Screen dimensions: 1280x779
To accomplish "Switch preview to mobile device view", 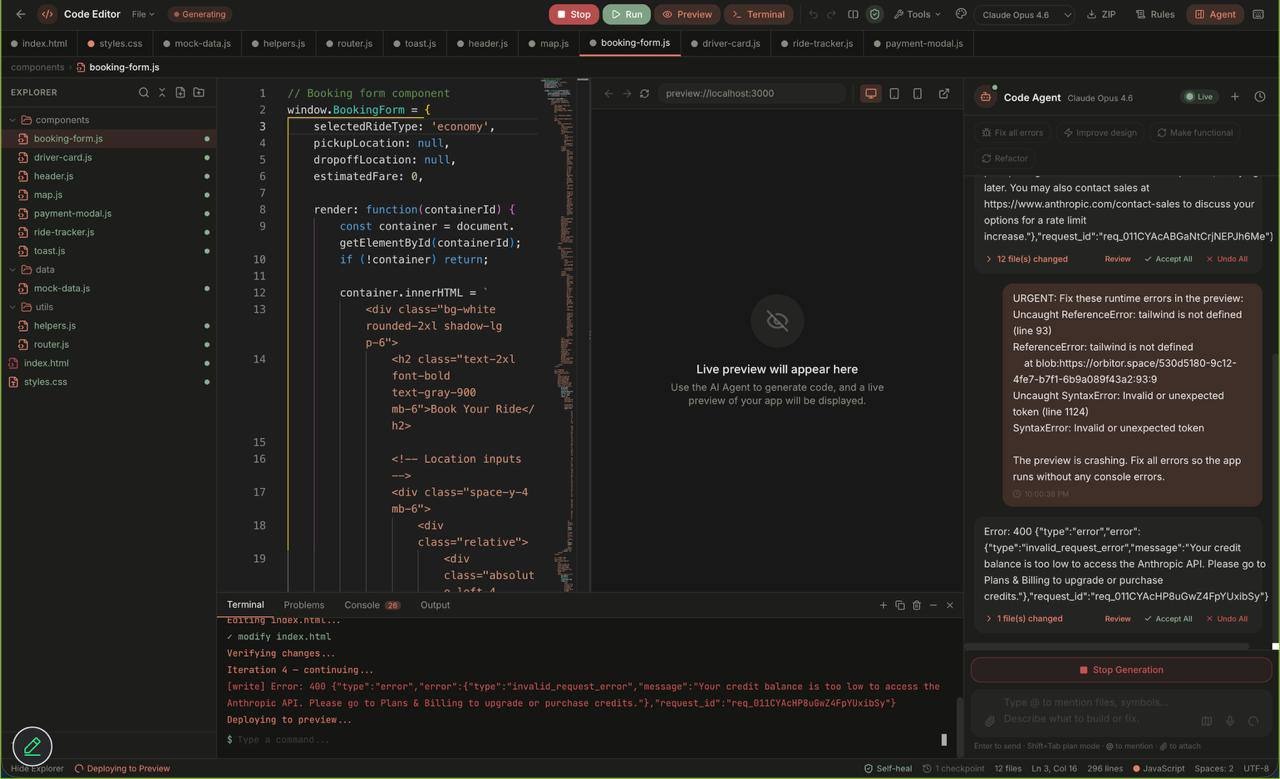I will [x=917, y=93].
